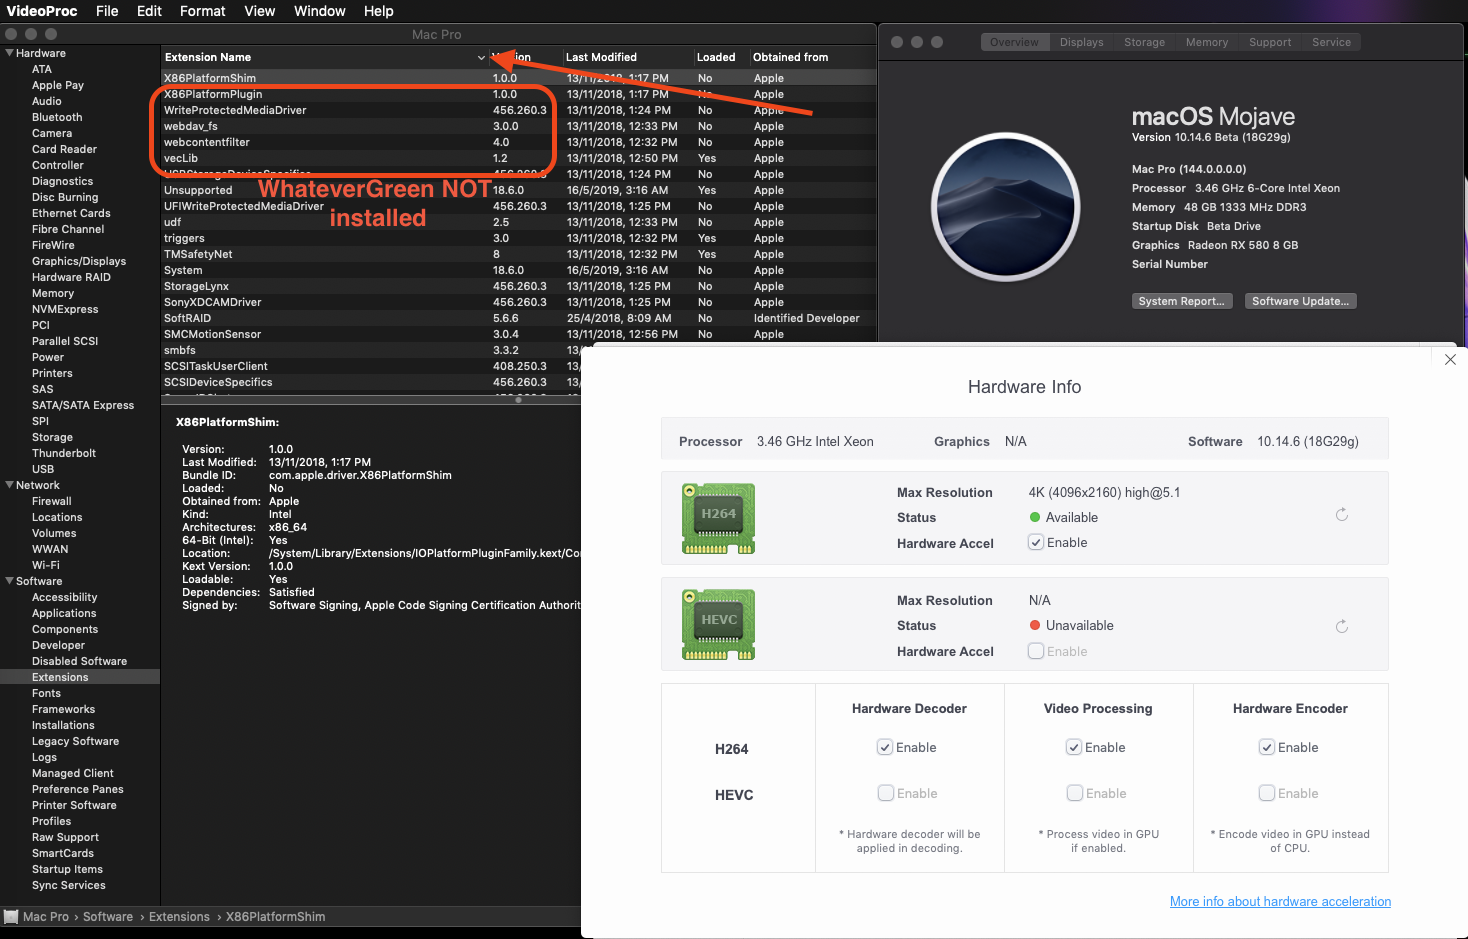The width and height of the screenshot is (1468, 939).
Task: Select Frameworks in the sidebar
Action: [63, 709]
